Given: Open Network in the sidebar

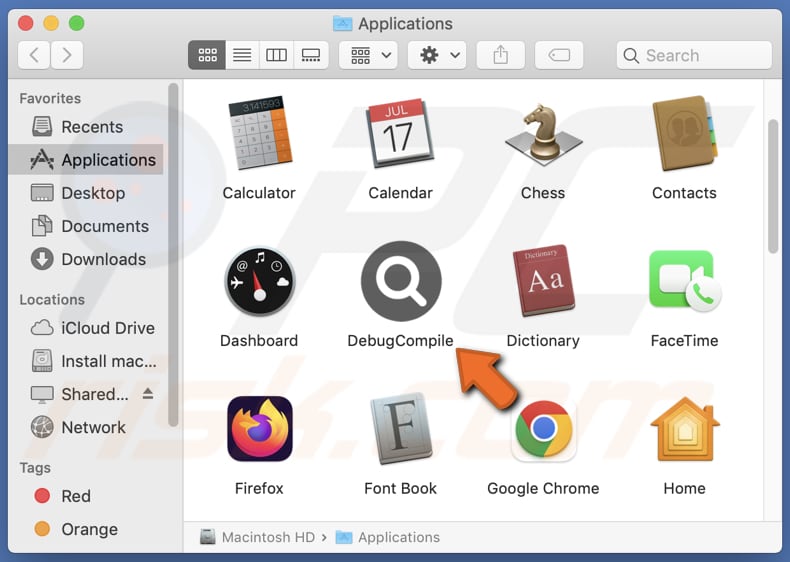Looking at the screenshot, I should click(x=86, y=427).
